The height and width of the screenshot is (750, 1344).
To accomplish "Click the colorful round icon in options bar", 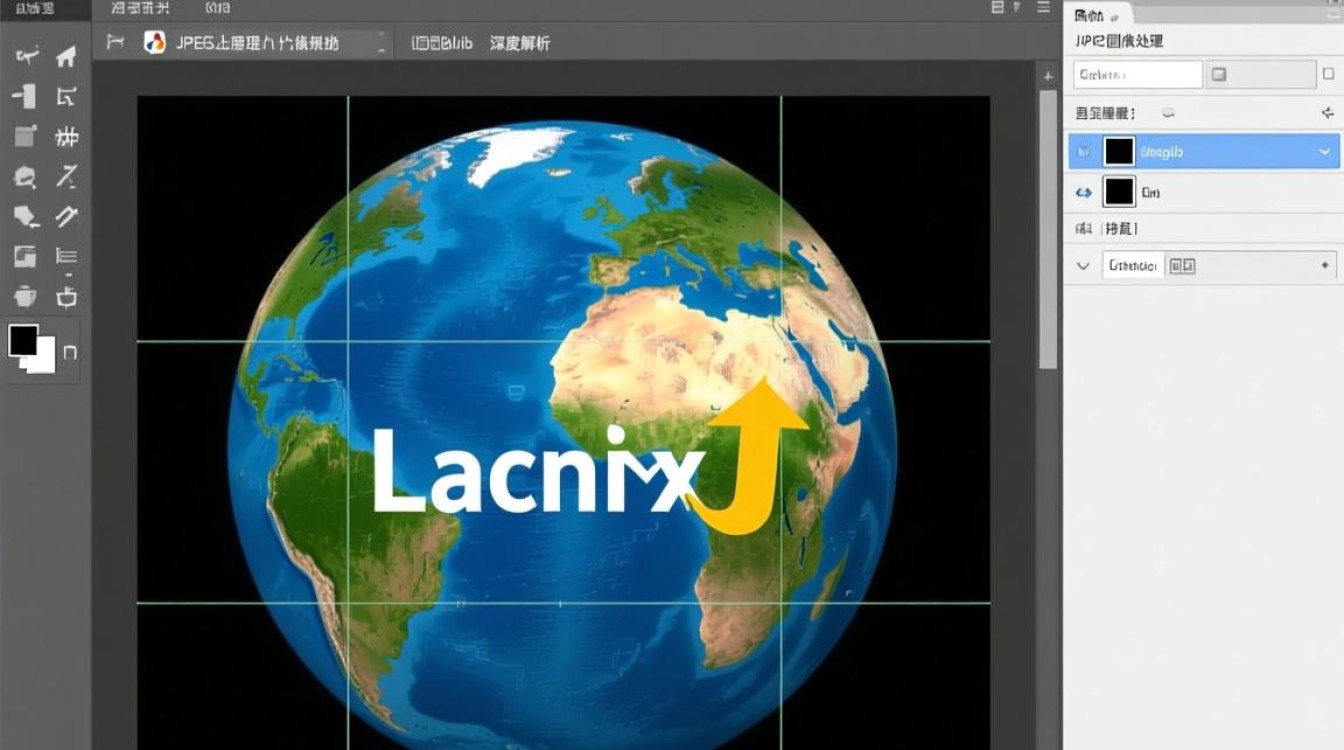I will pos(154,42).
